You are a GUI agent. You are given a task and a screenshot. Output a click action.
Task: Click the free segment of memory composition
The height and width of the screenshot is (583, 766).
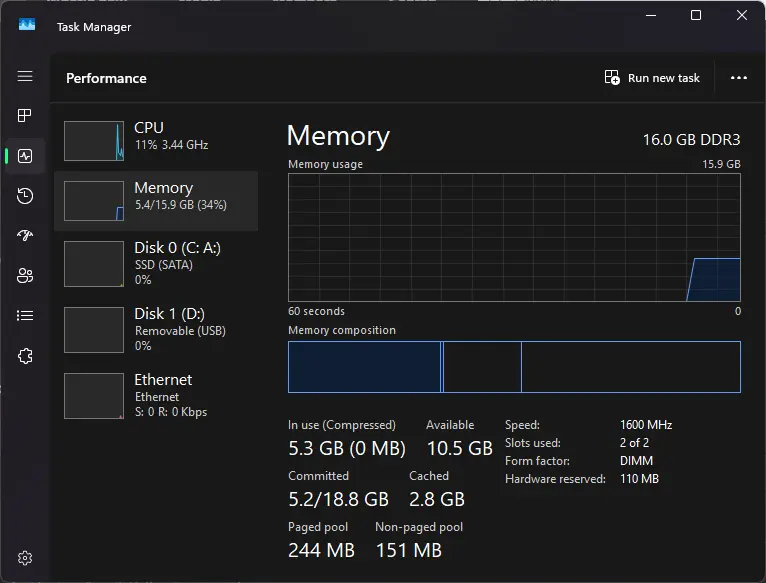point(631,367)
